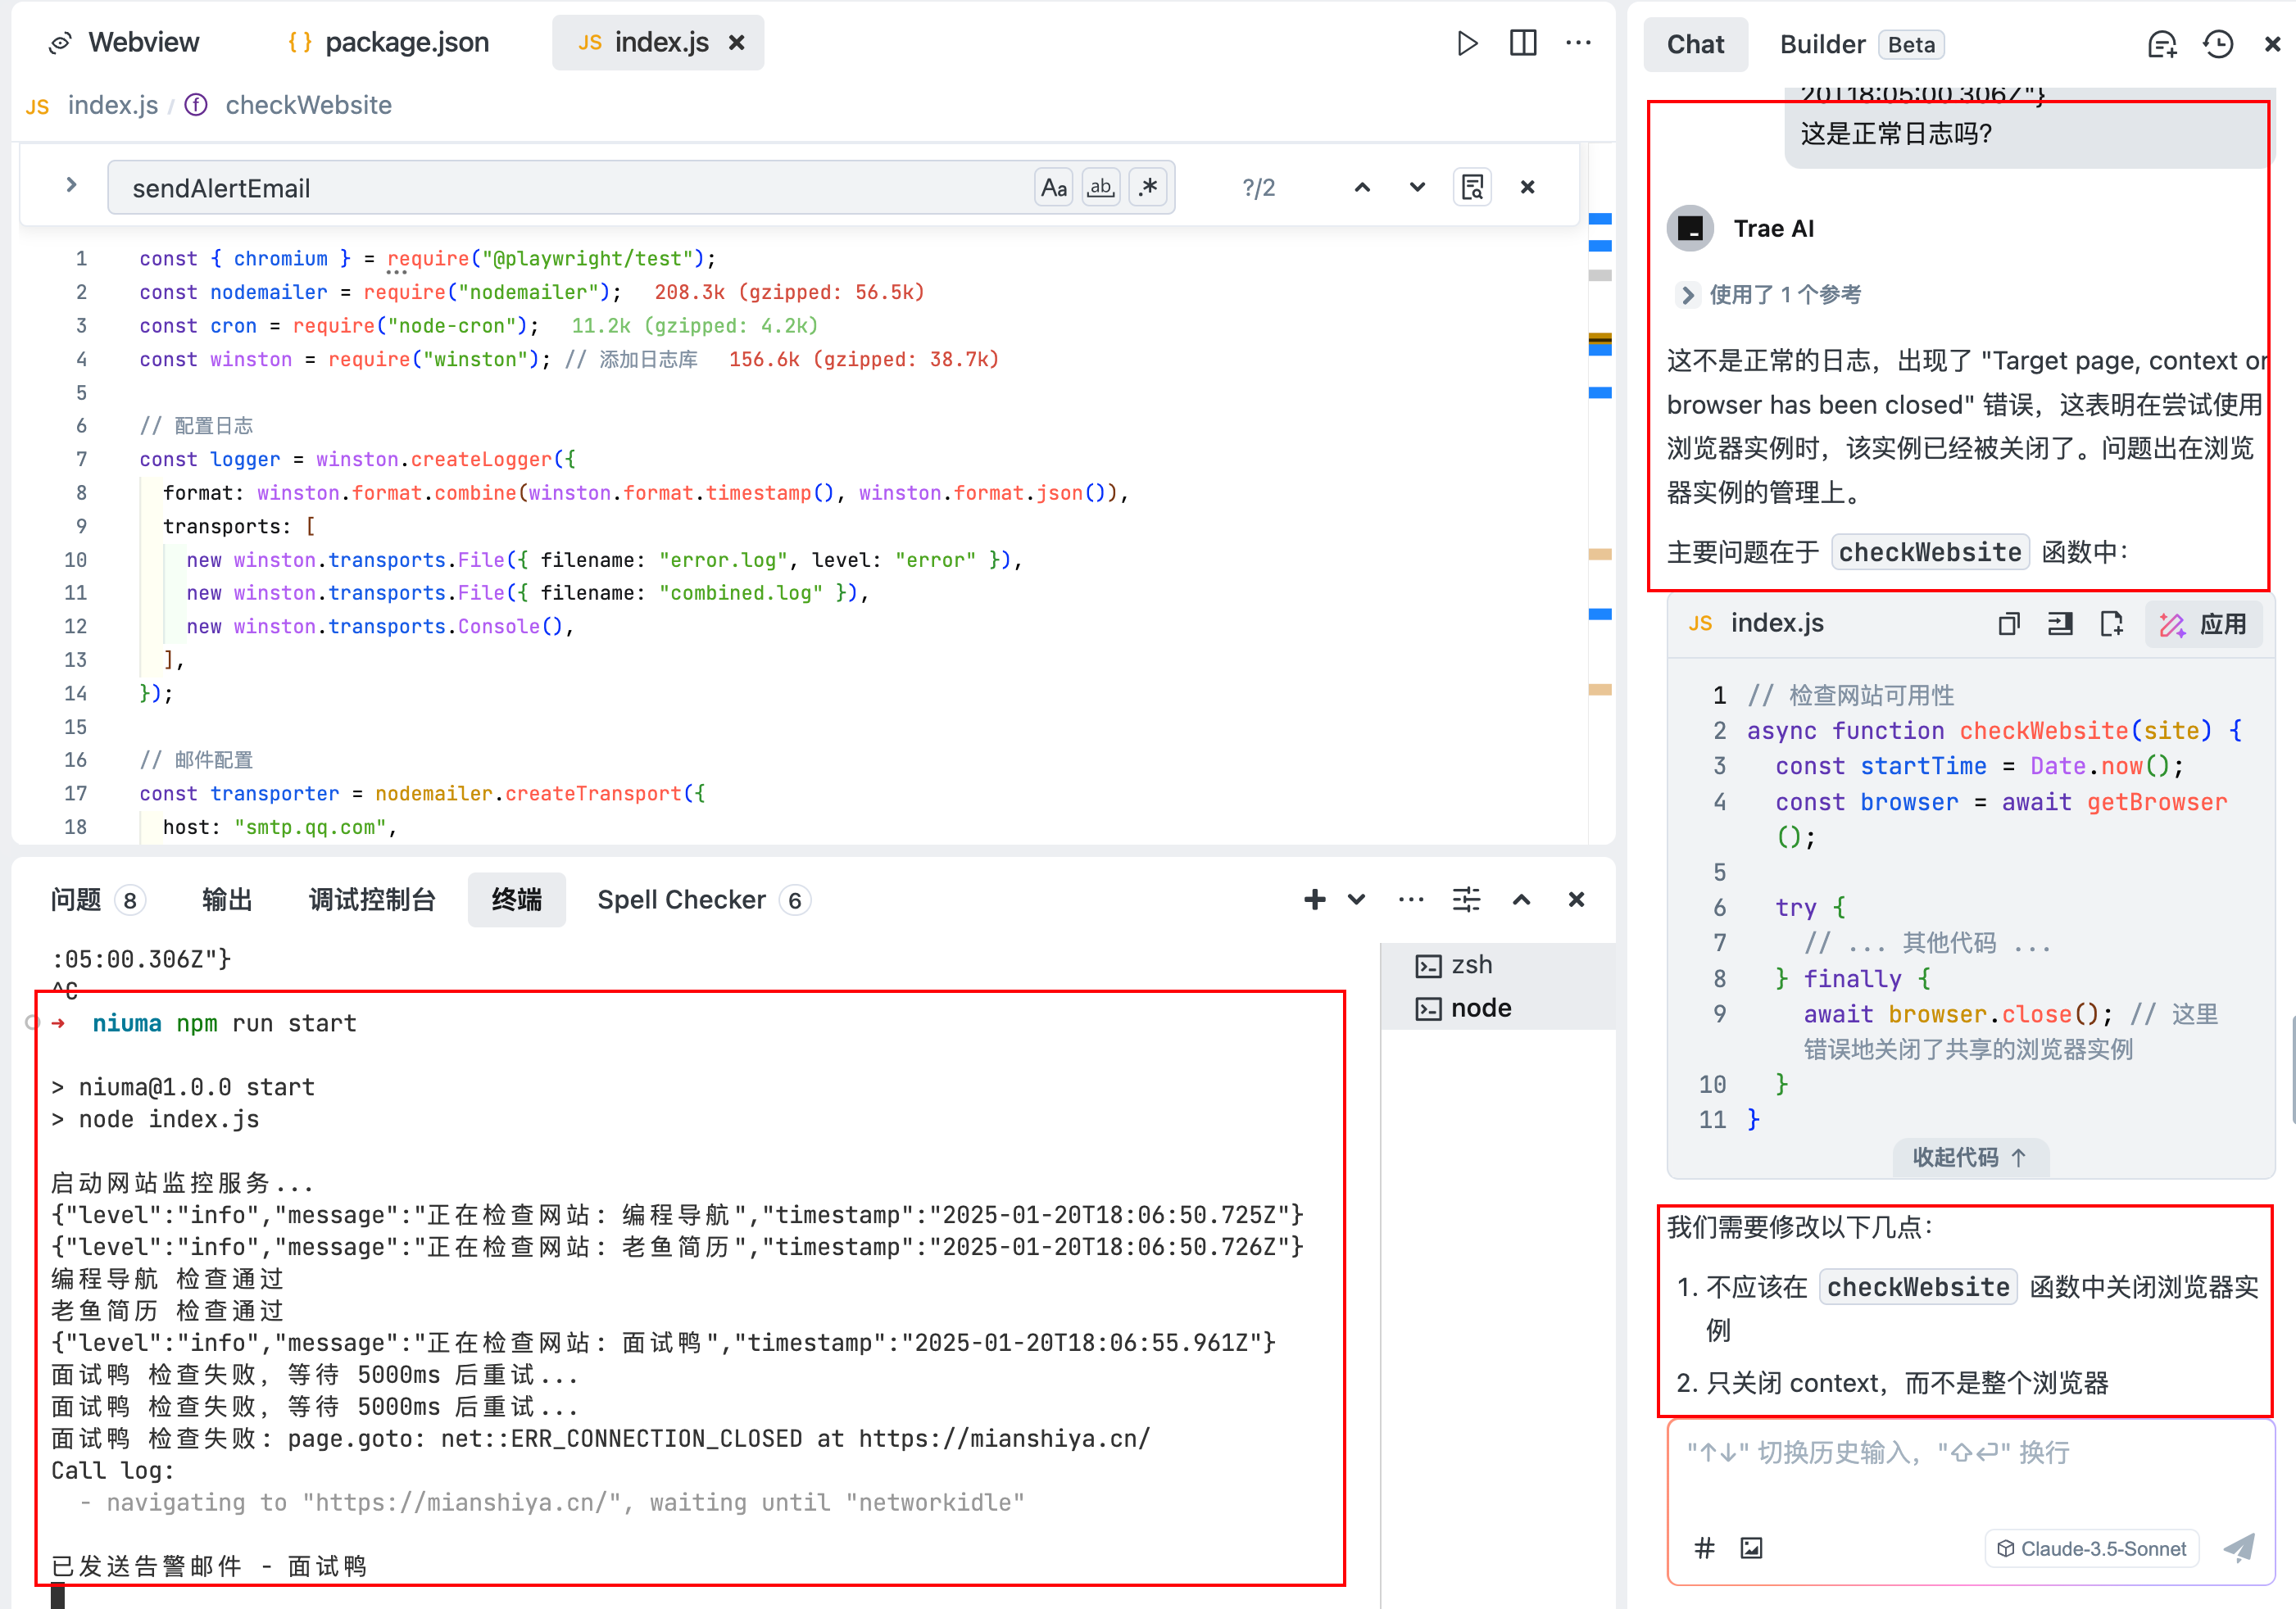Toggle Match Whole Word option
The image size is (2296, 1609).
pyautogui.click(x=1101, y=187)
